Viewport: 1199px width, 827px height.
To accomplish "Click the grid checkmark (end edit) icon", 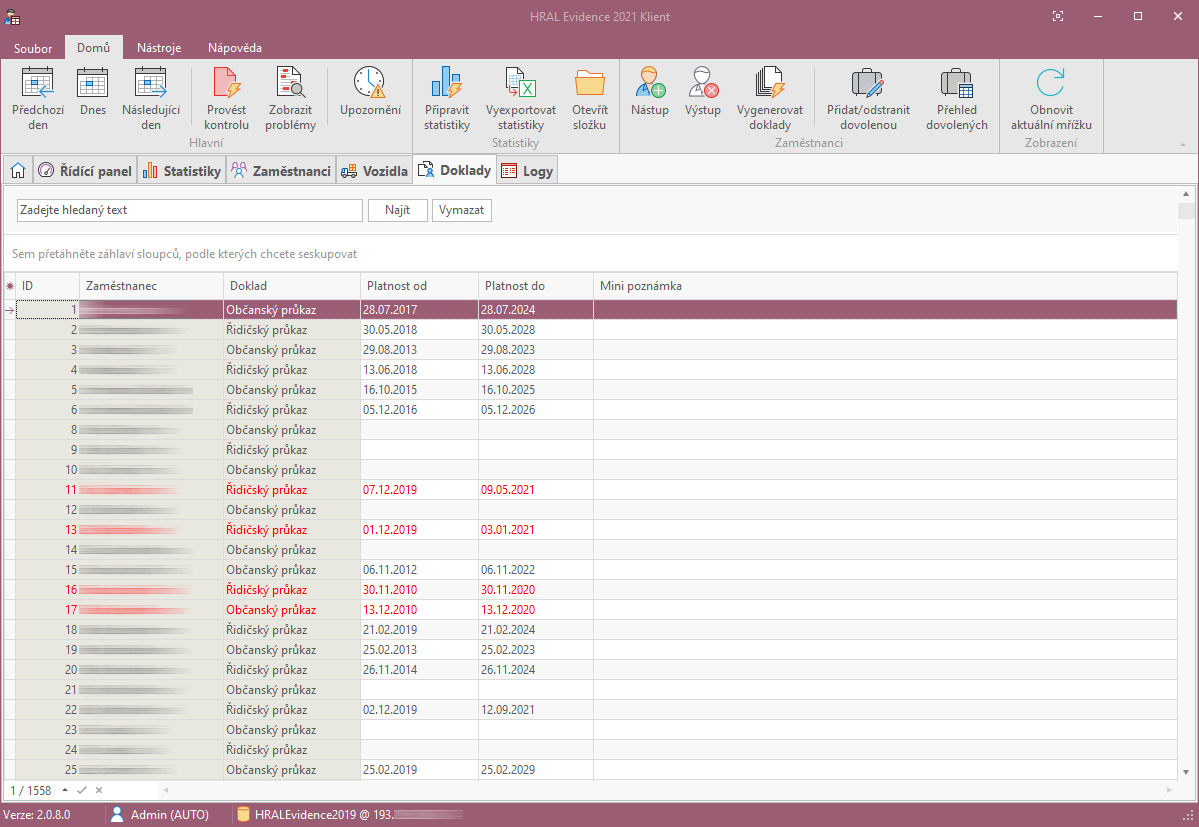I will click(82, 790).
